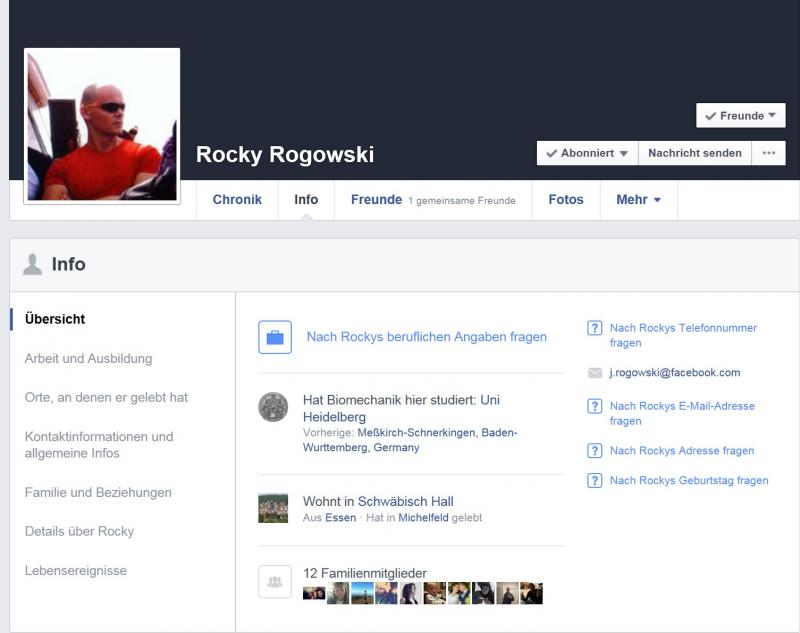Open the three-dots more options button

(768, 153)
